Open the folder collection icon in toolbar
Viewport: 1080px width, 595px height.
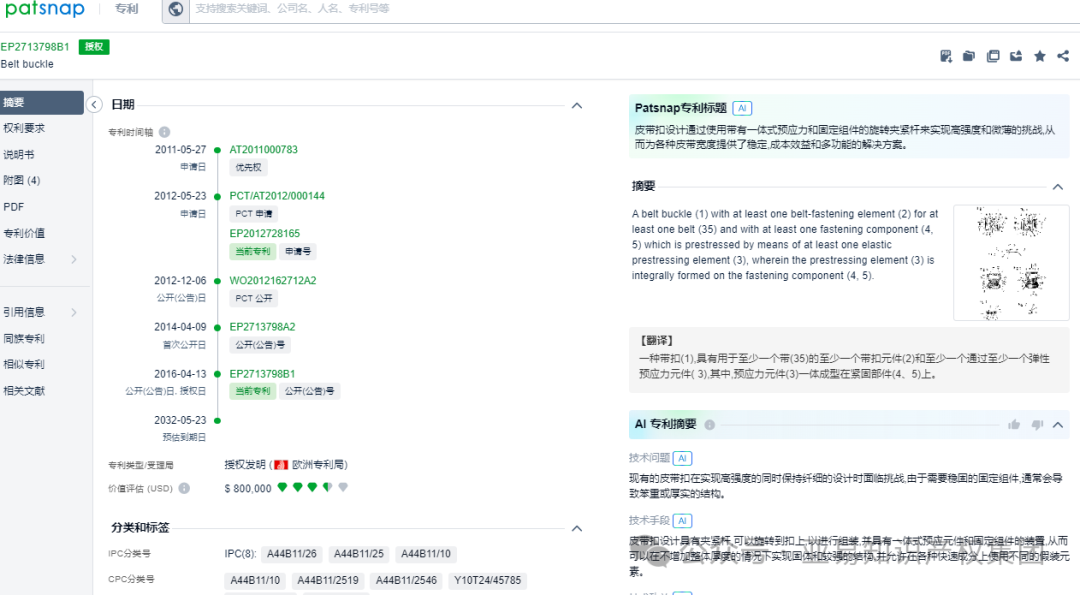(x=969, y=56)
